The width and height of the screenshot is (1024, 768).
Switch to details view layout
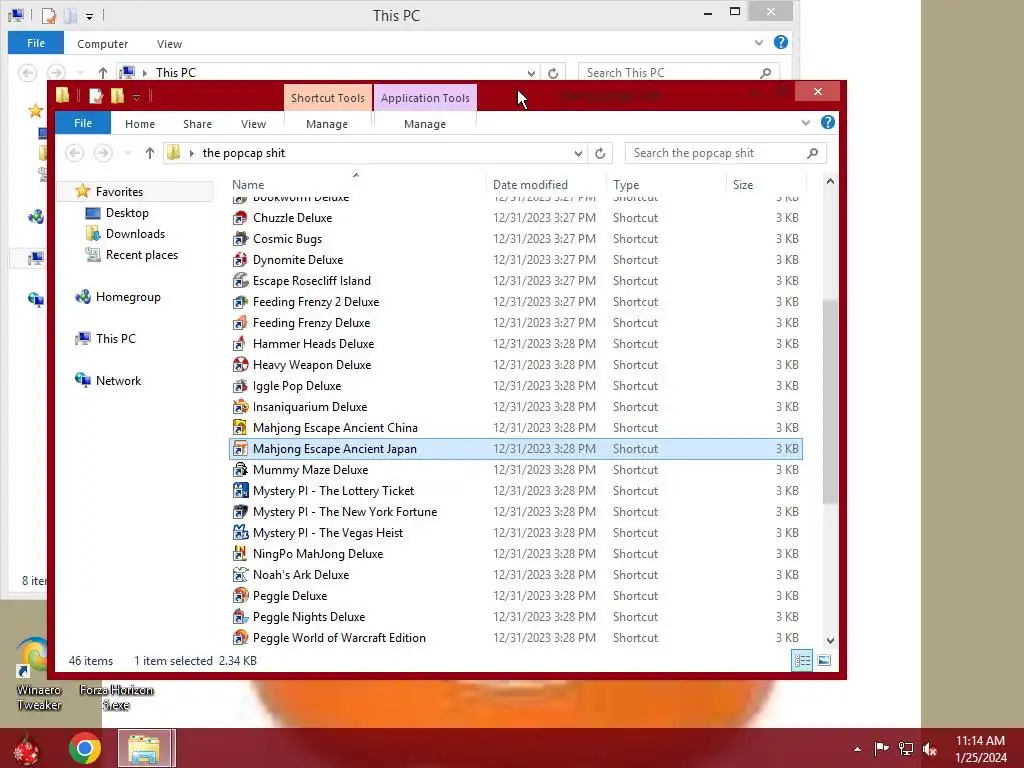802,660
